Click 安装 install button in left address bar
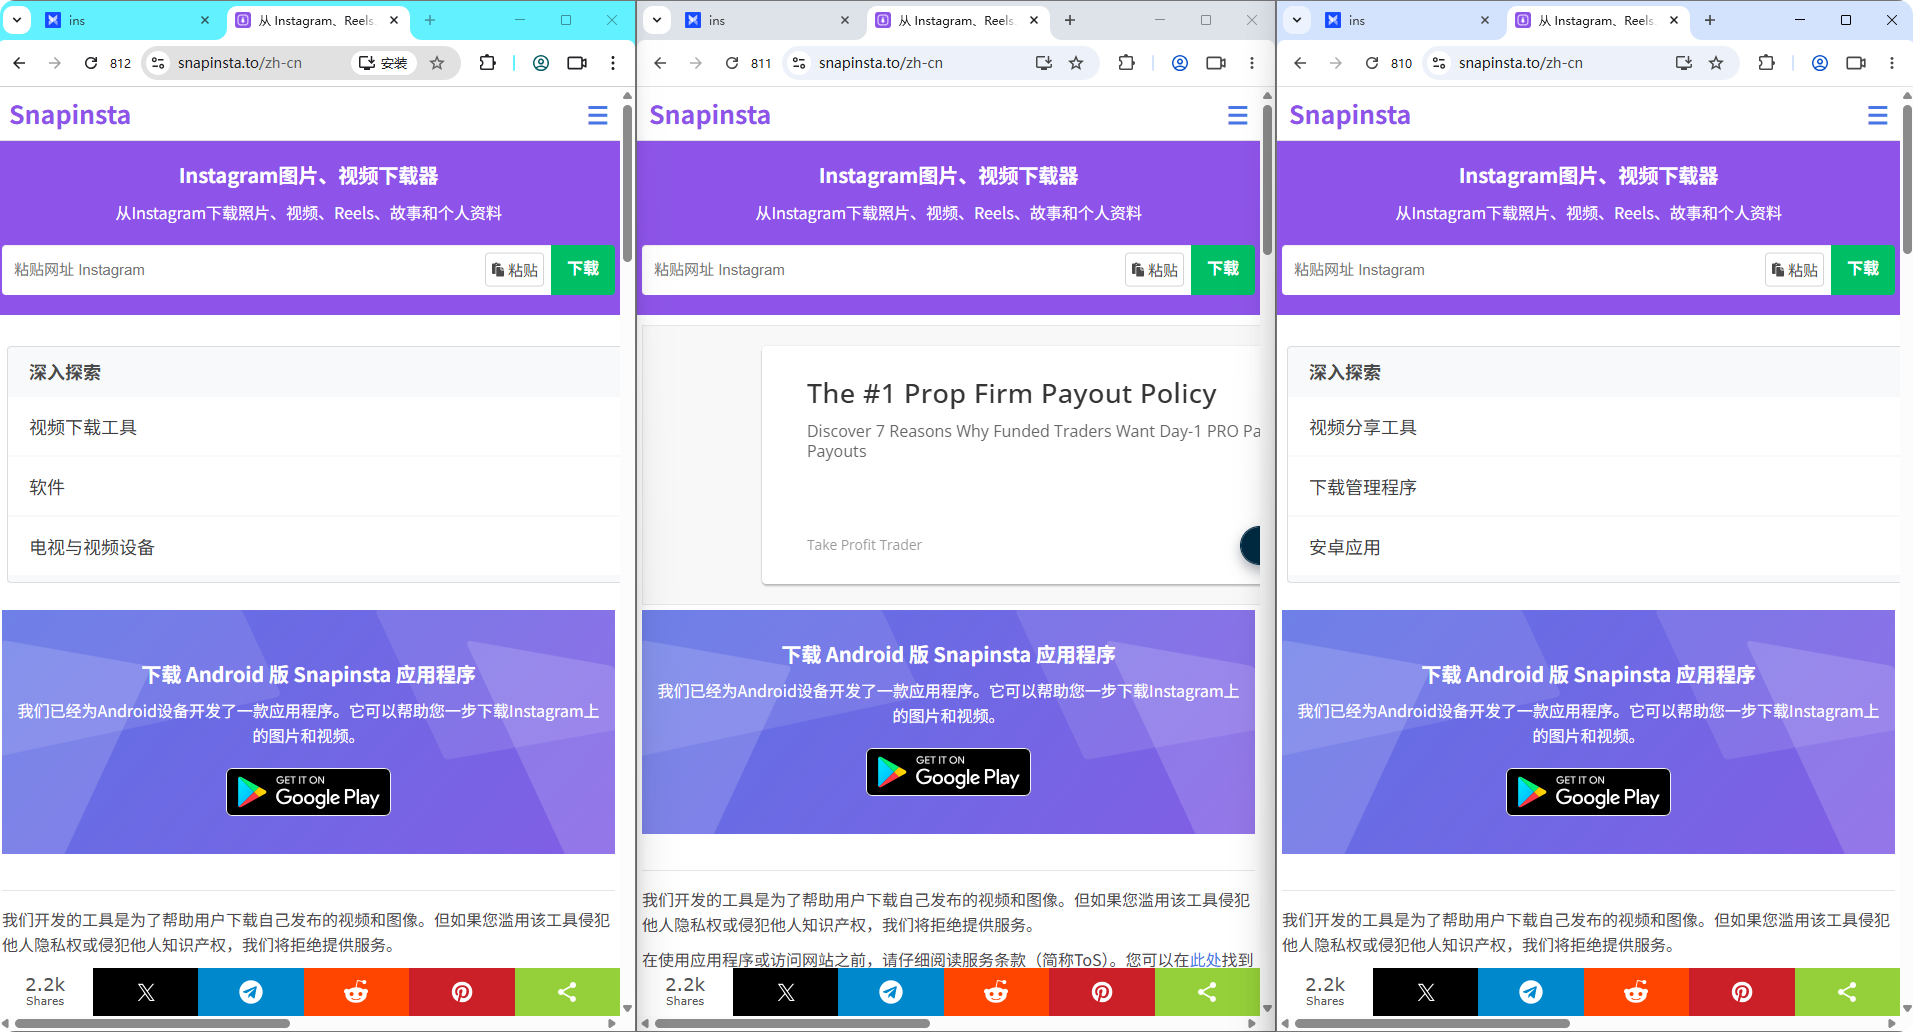 pyautogui.click(x=383, y=63)
